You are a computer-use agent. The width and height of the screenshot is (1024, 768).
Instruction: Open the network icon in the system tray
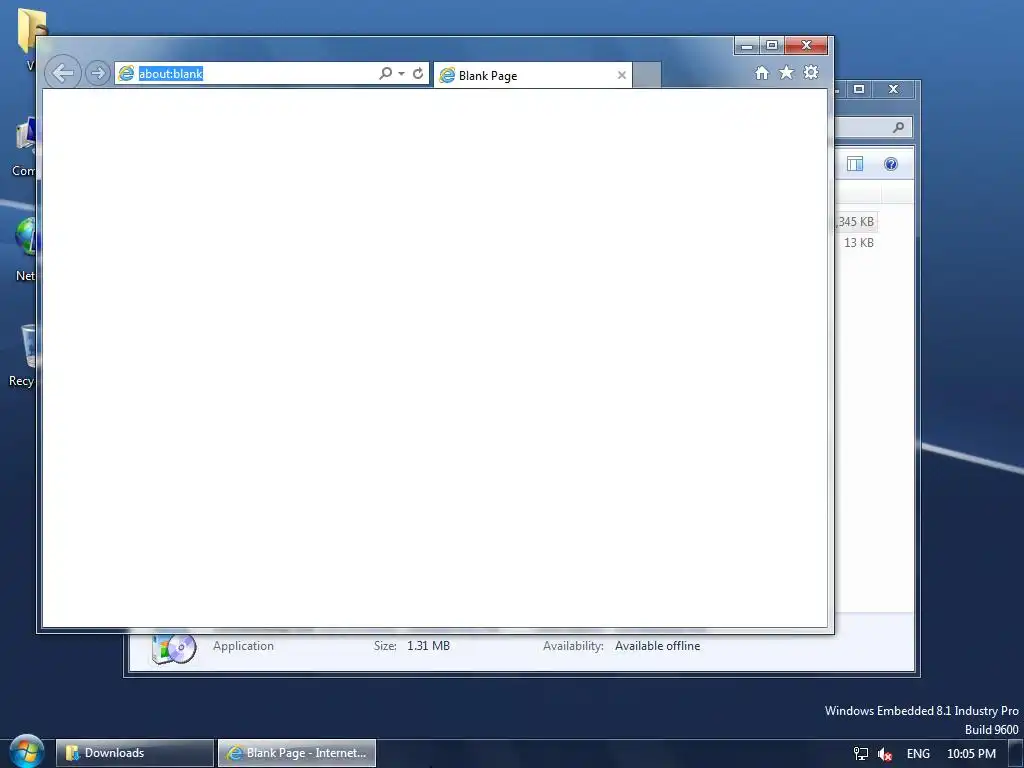point(861,754)
